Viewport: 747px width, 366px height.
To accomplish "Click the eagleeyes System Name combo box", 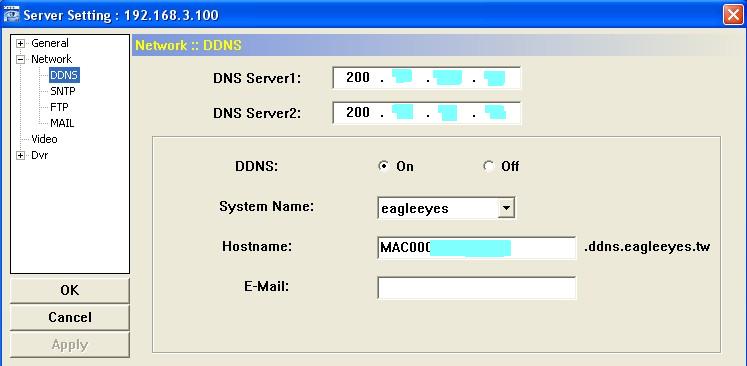I will coord(446,208).
